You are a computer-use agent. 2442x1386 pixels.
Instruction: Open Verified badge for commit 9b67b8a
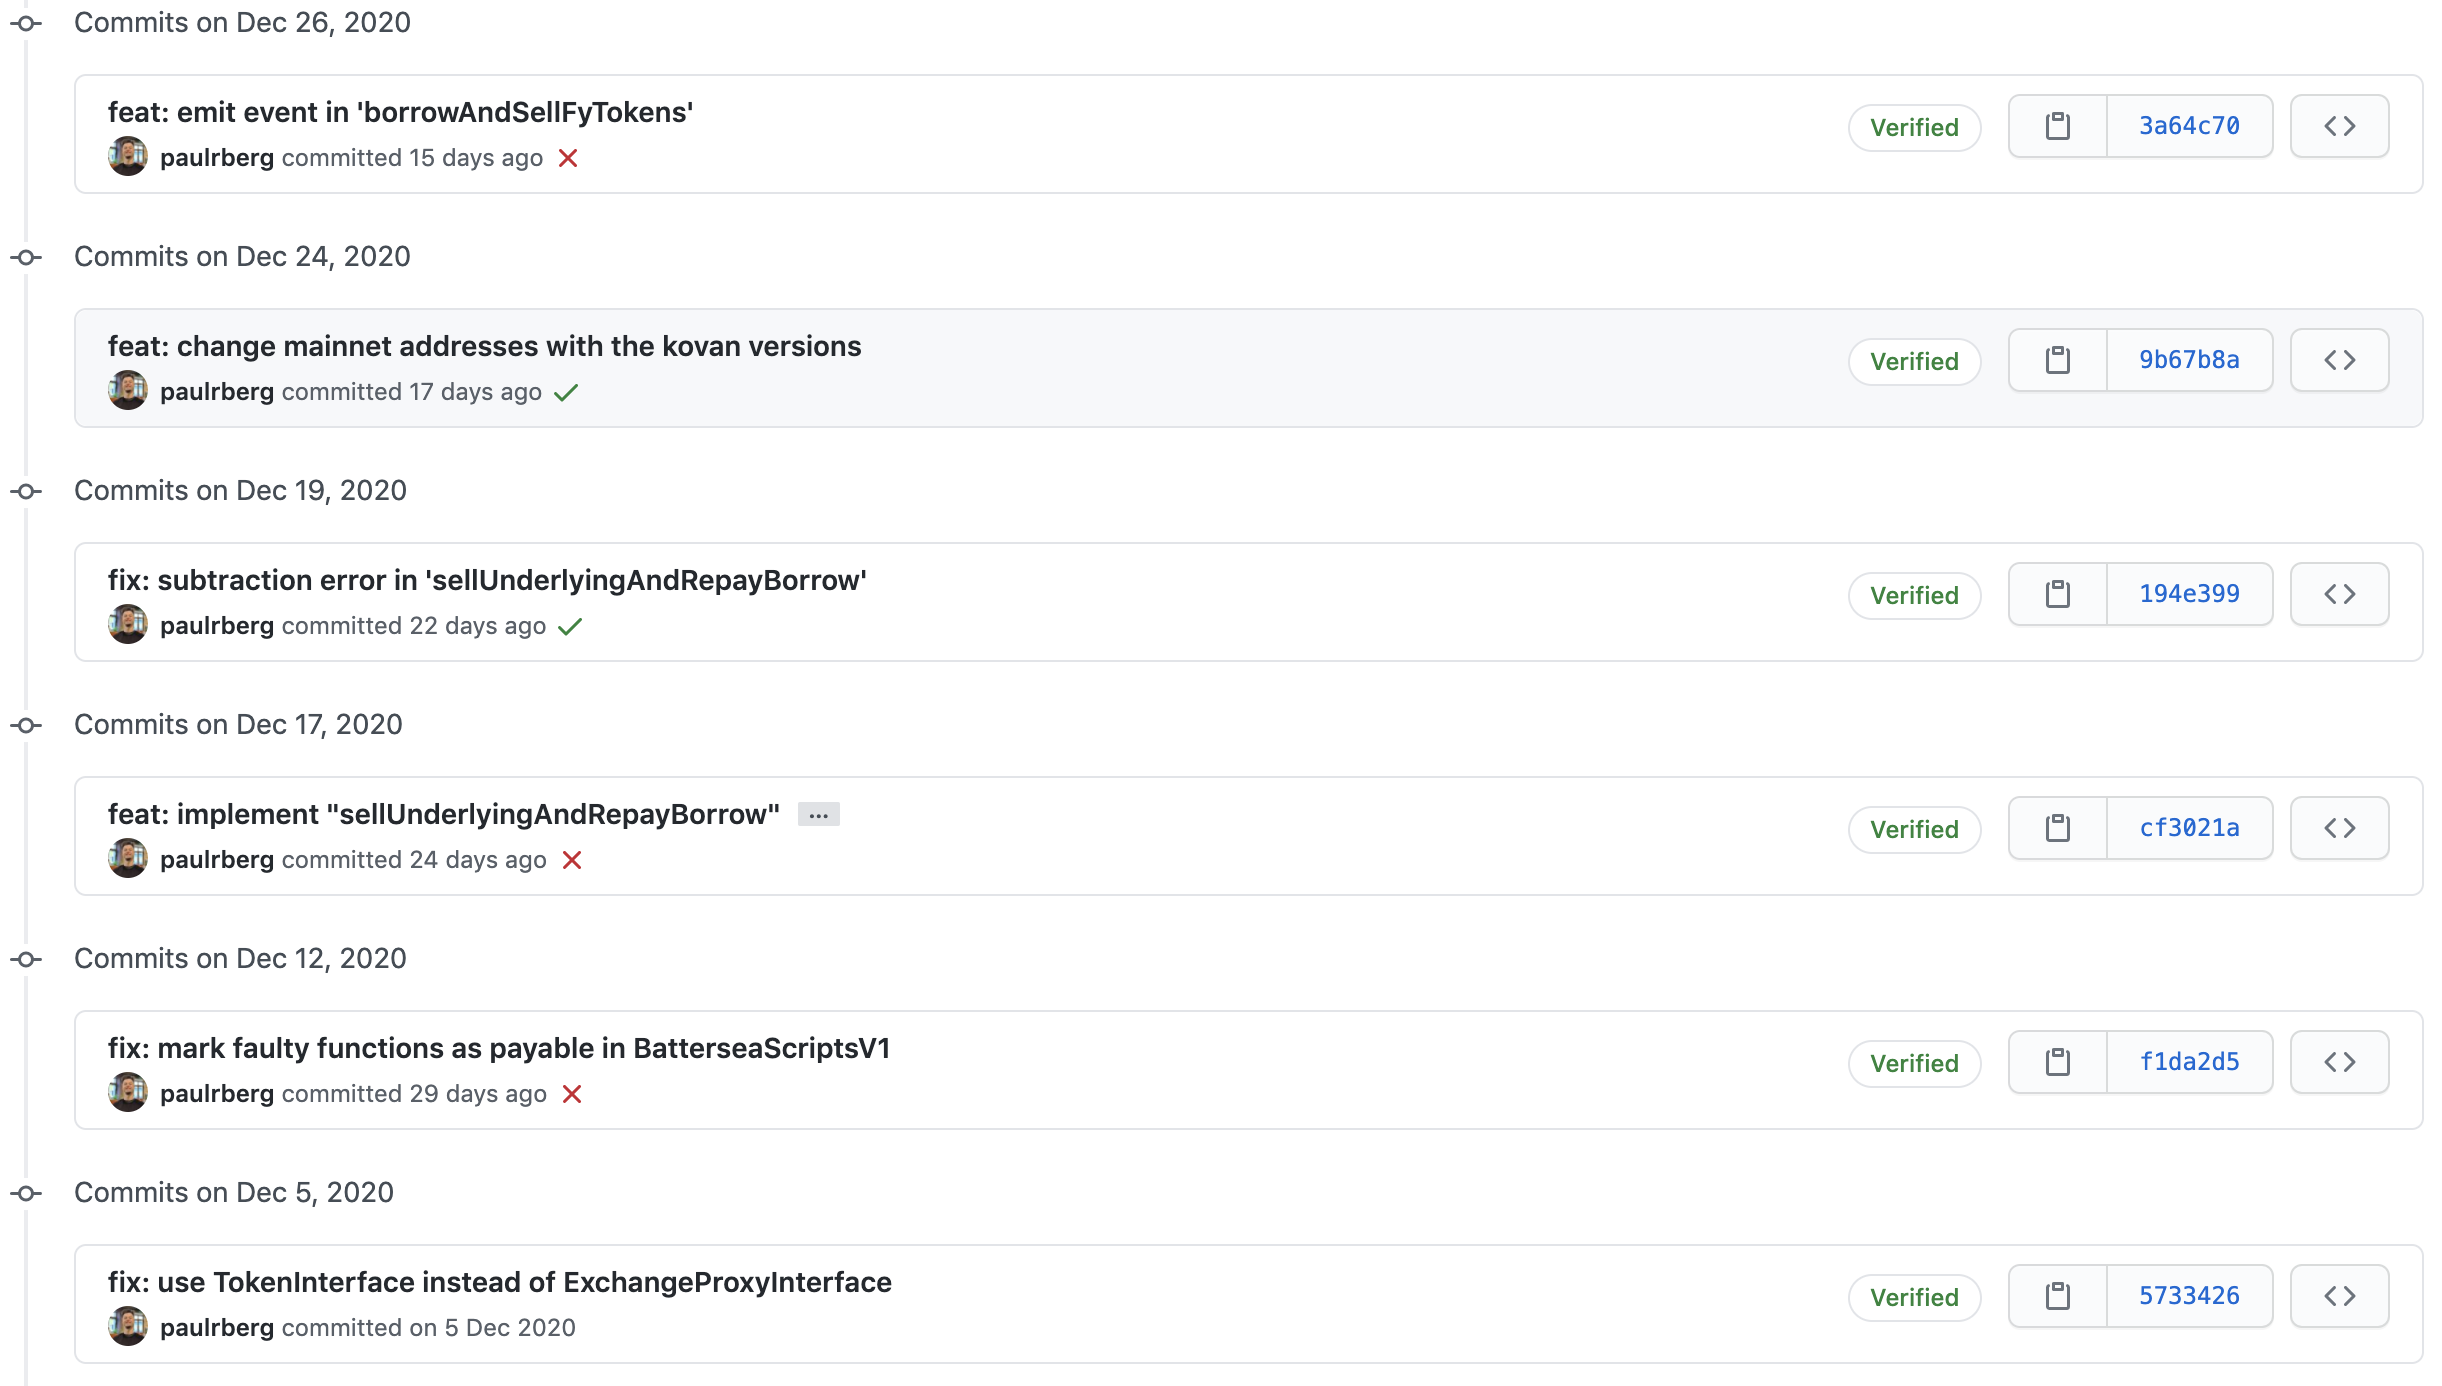(x=1914, y=361)
